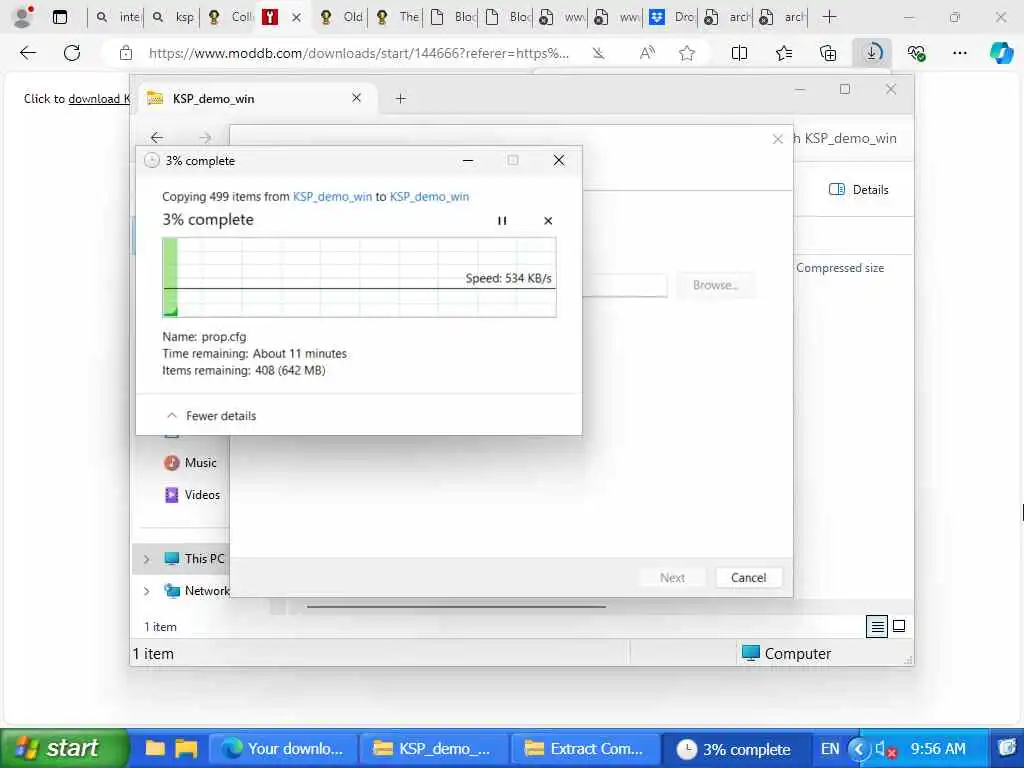Click the first folder quick launch icon
The image size is (1024, 768).
[x=155, y=748]
